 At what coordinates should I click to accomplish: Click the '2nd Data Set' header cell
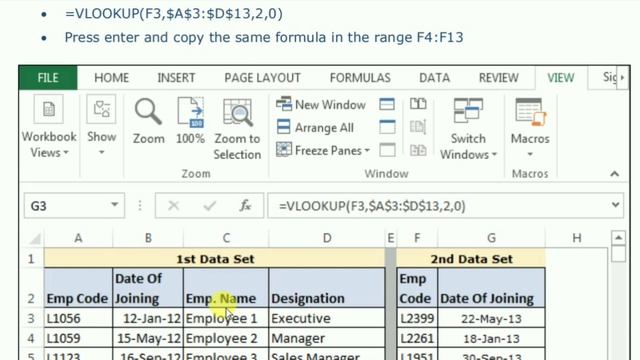pyautogui.click(x=471, y=259)
